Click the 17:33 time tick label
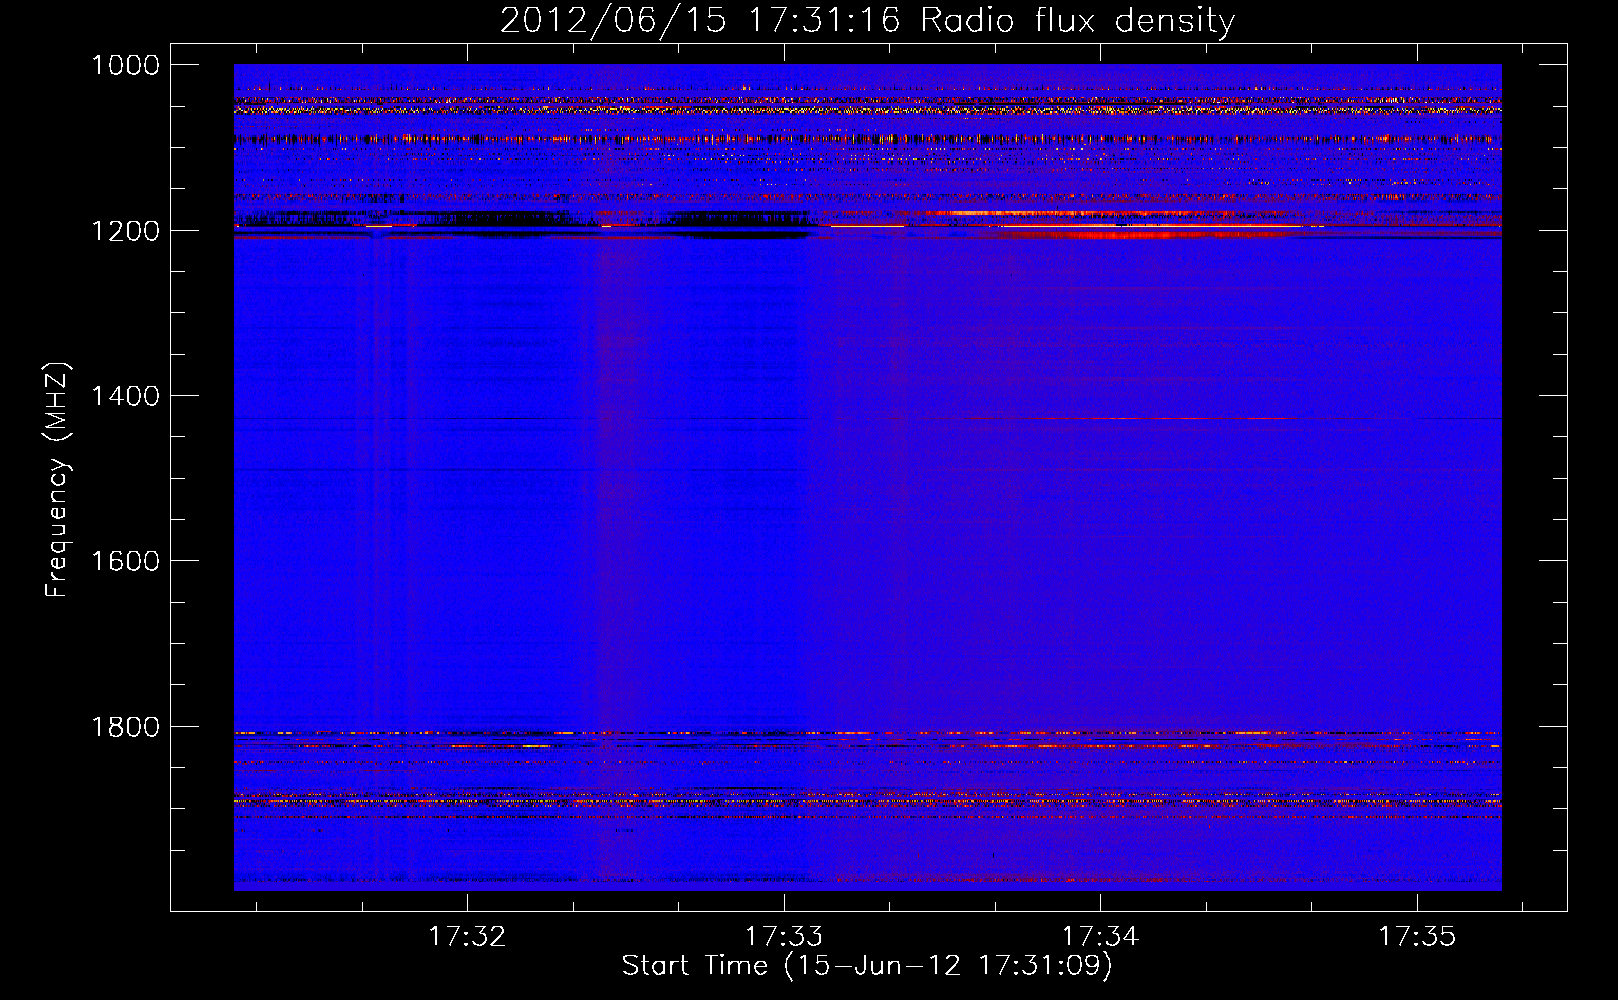The width and height of the screenshot is (1618, 1000). click(784, 936)
